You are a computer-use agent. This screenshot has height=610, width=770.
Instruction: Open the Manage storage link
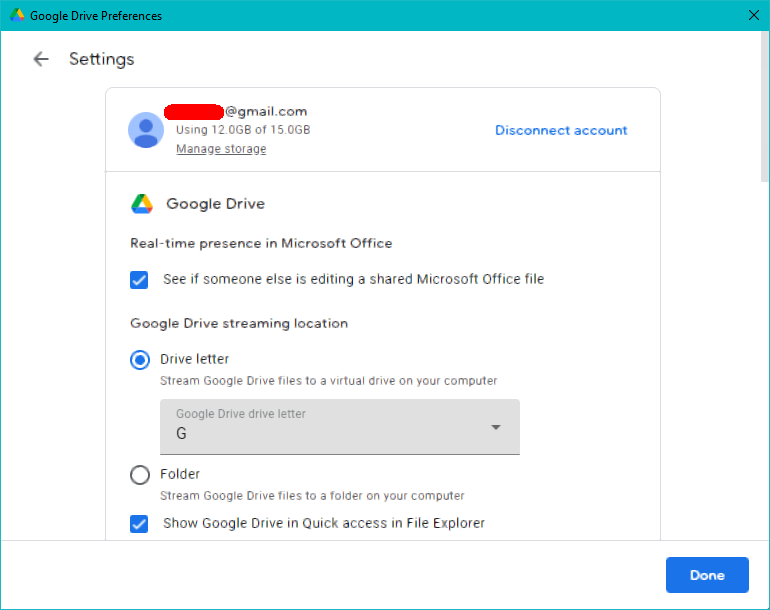221,148
